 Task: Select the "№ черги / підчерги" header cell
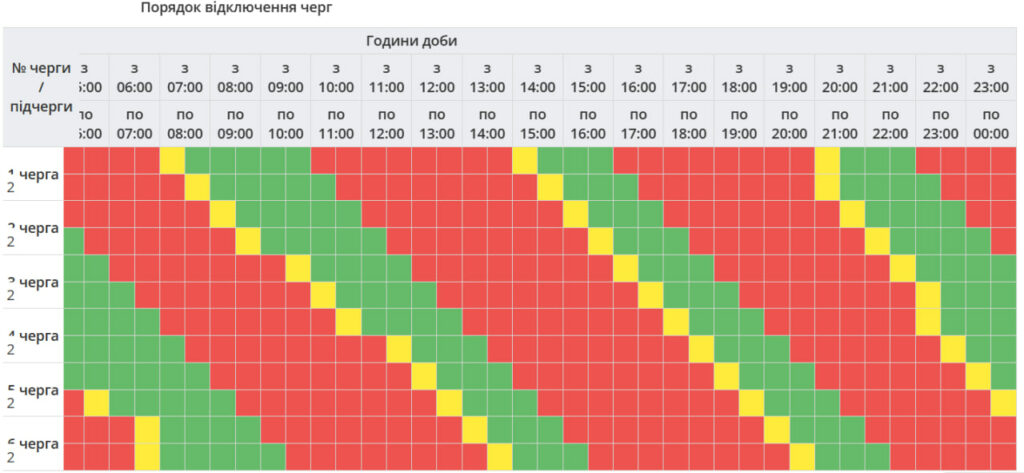pos(40,87)
